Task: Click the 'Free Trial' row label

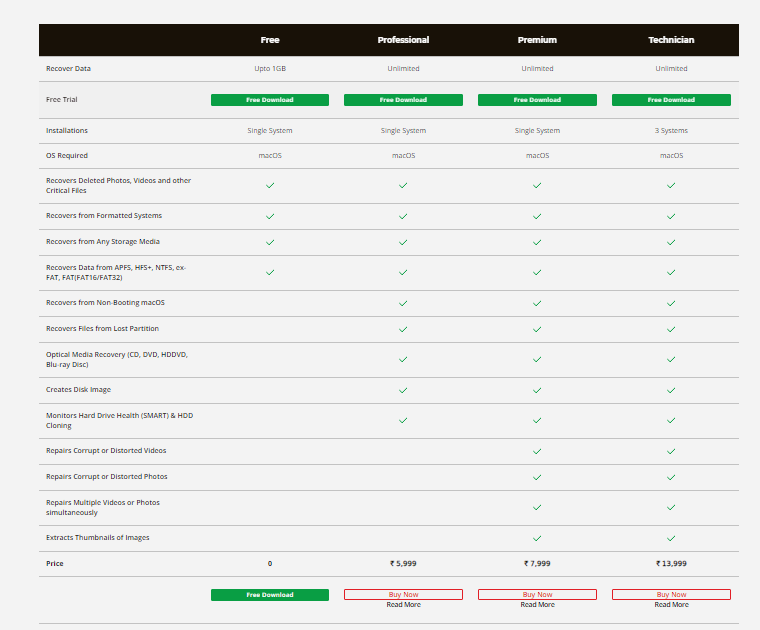Action: click(x=62, y=100)
